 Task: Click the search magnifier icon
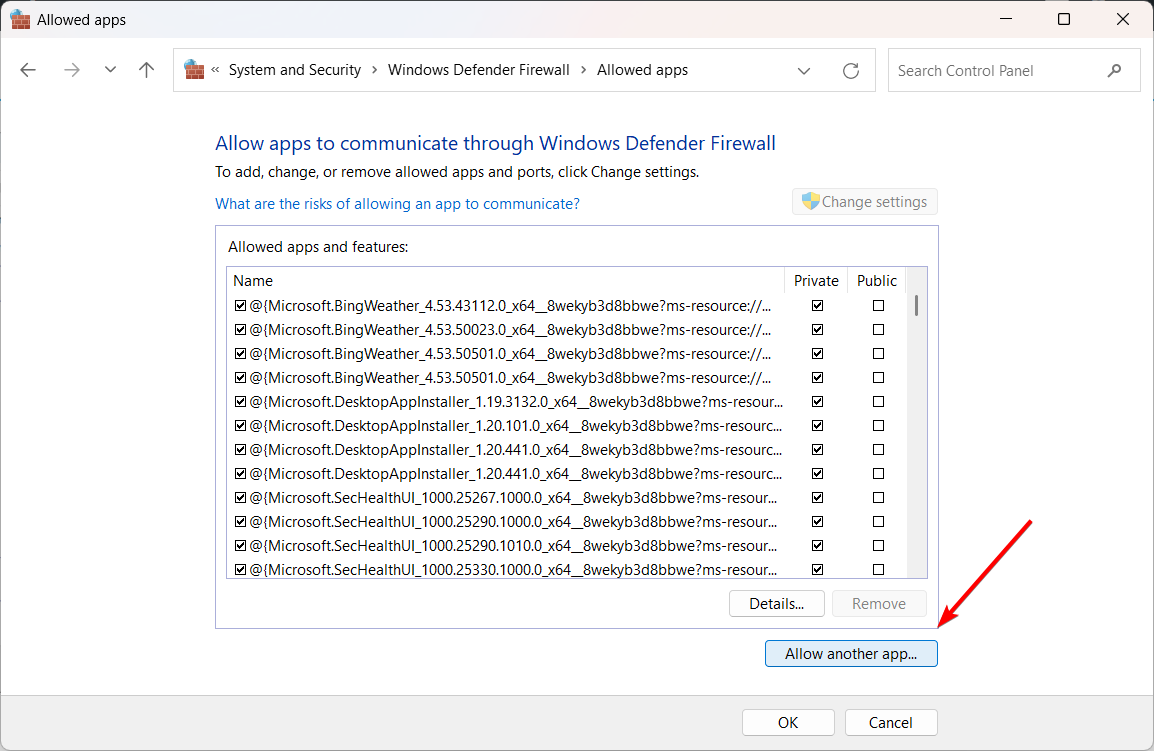tap(1115, 71)
